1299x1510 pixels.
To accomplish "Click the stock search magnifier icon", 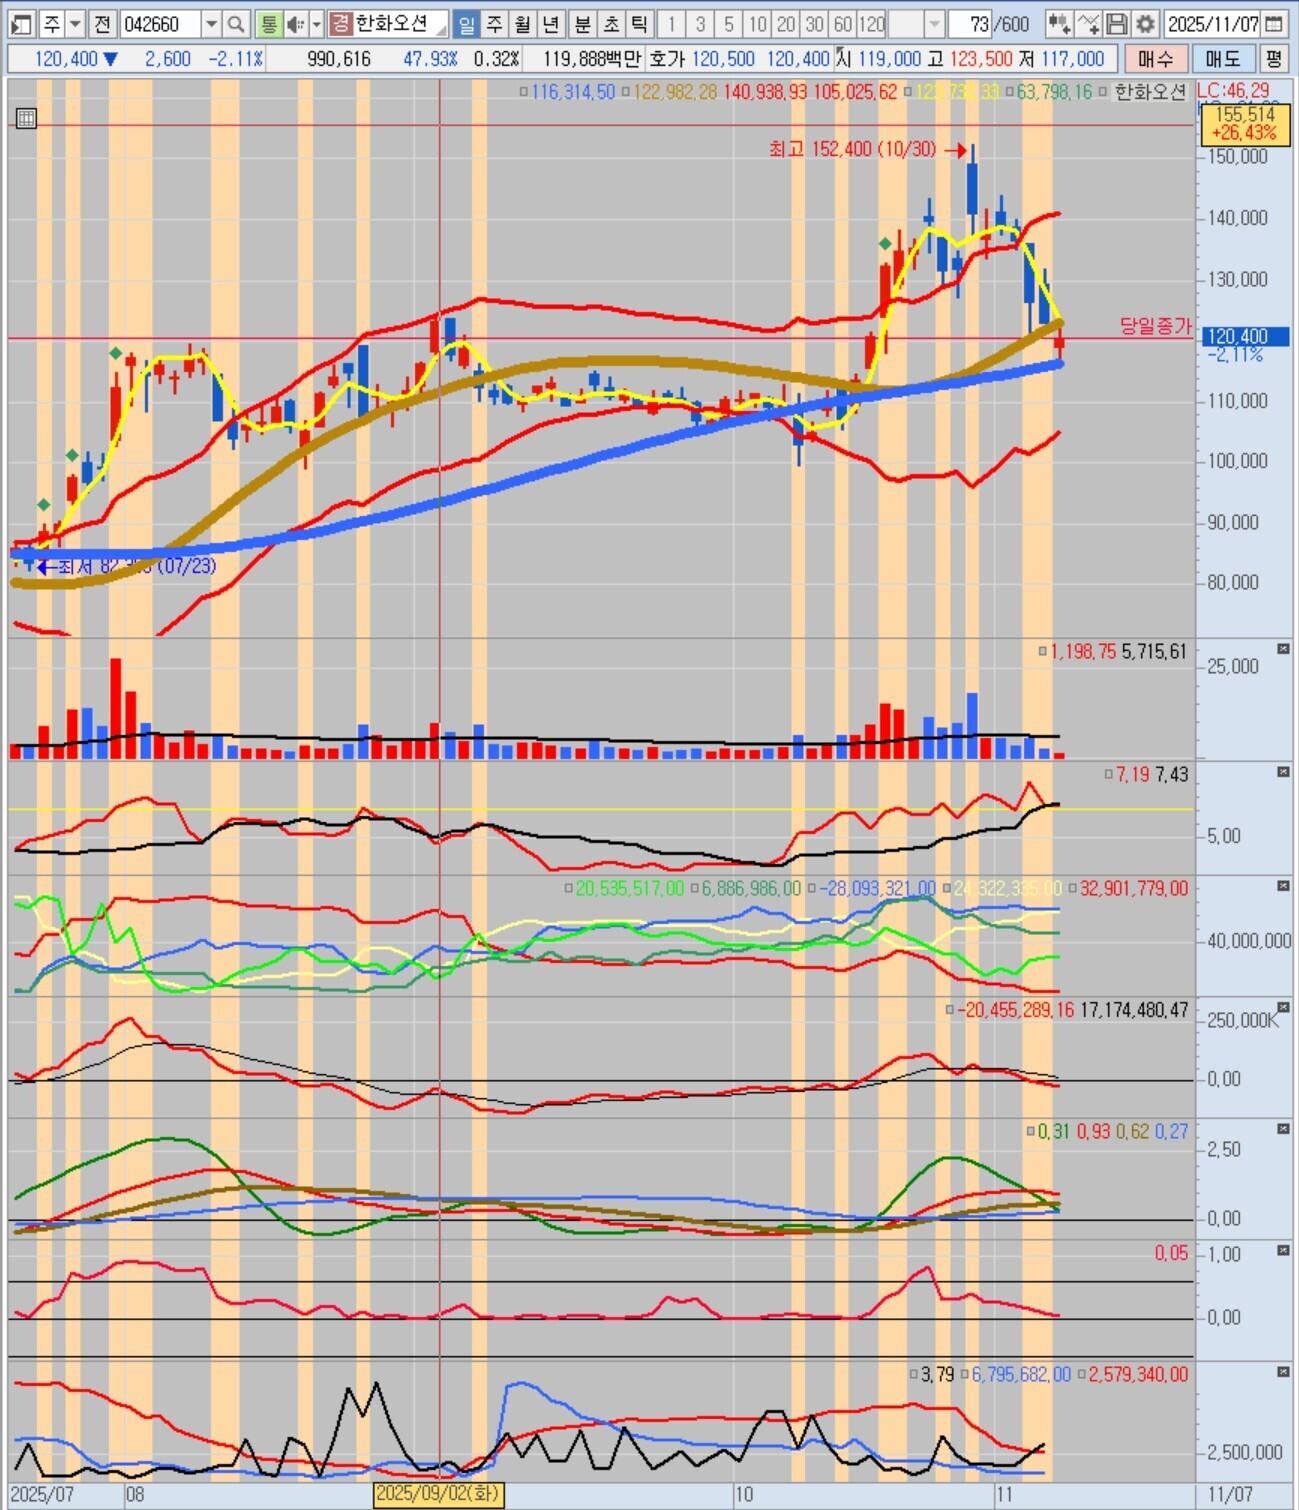I will (236, 24).
